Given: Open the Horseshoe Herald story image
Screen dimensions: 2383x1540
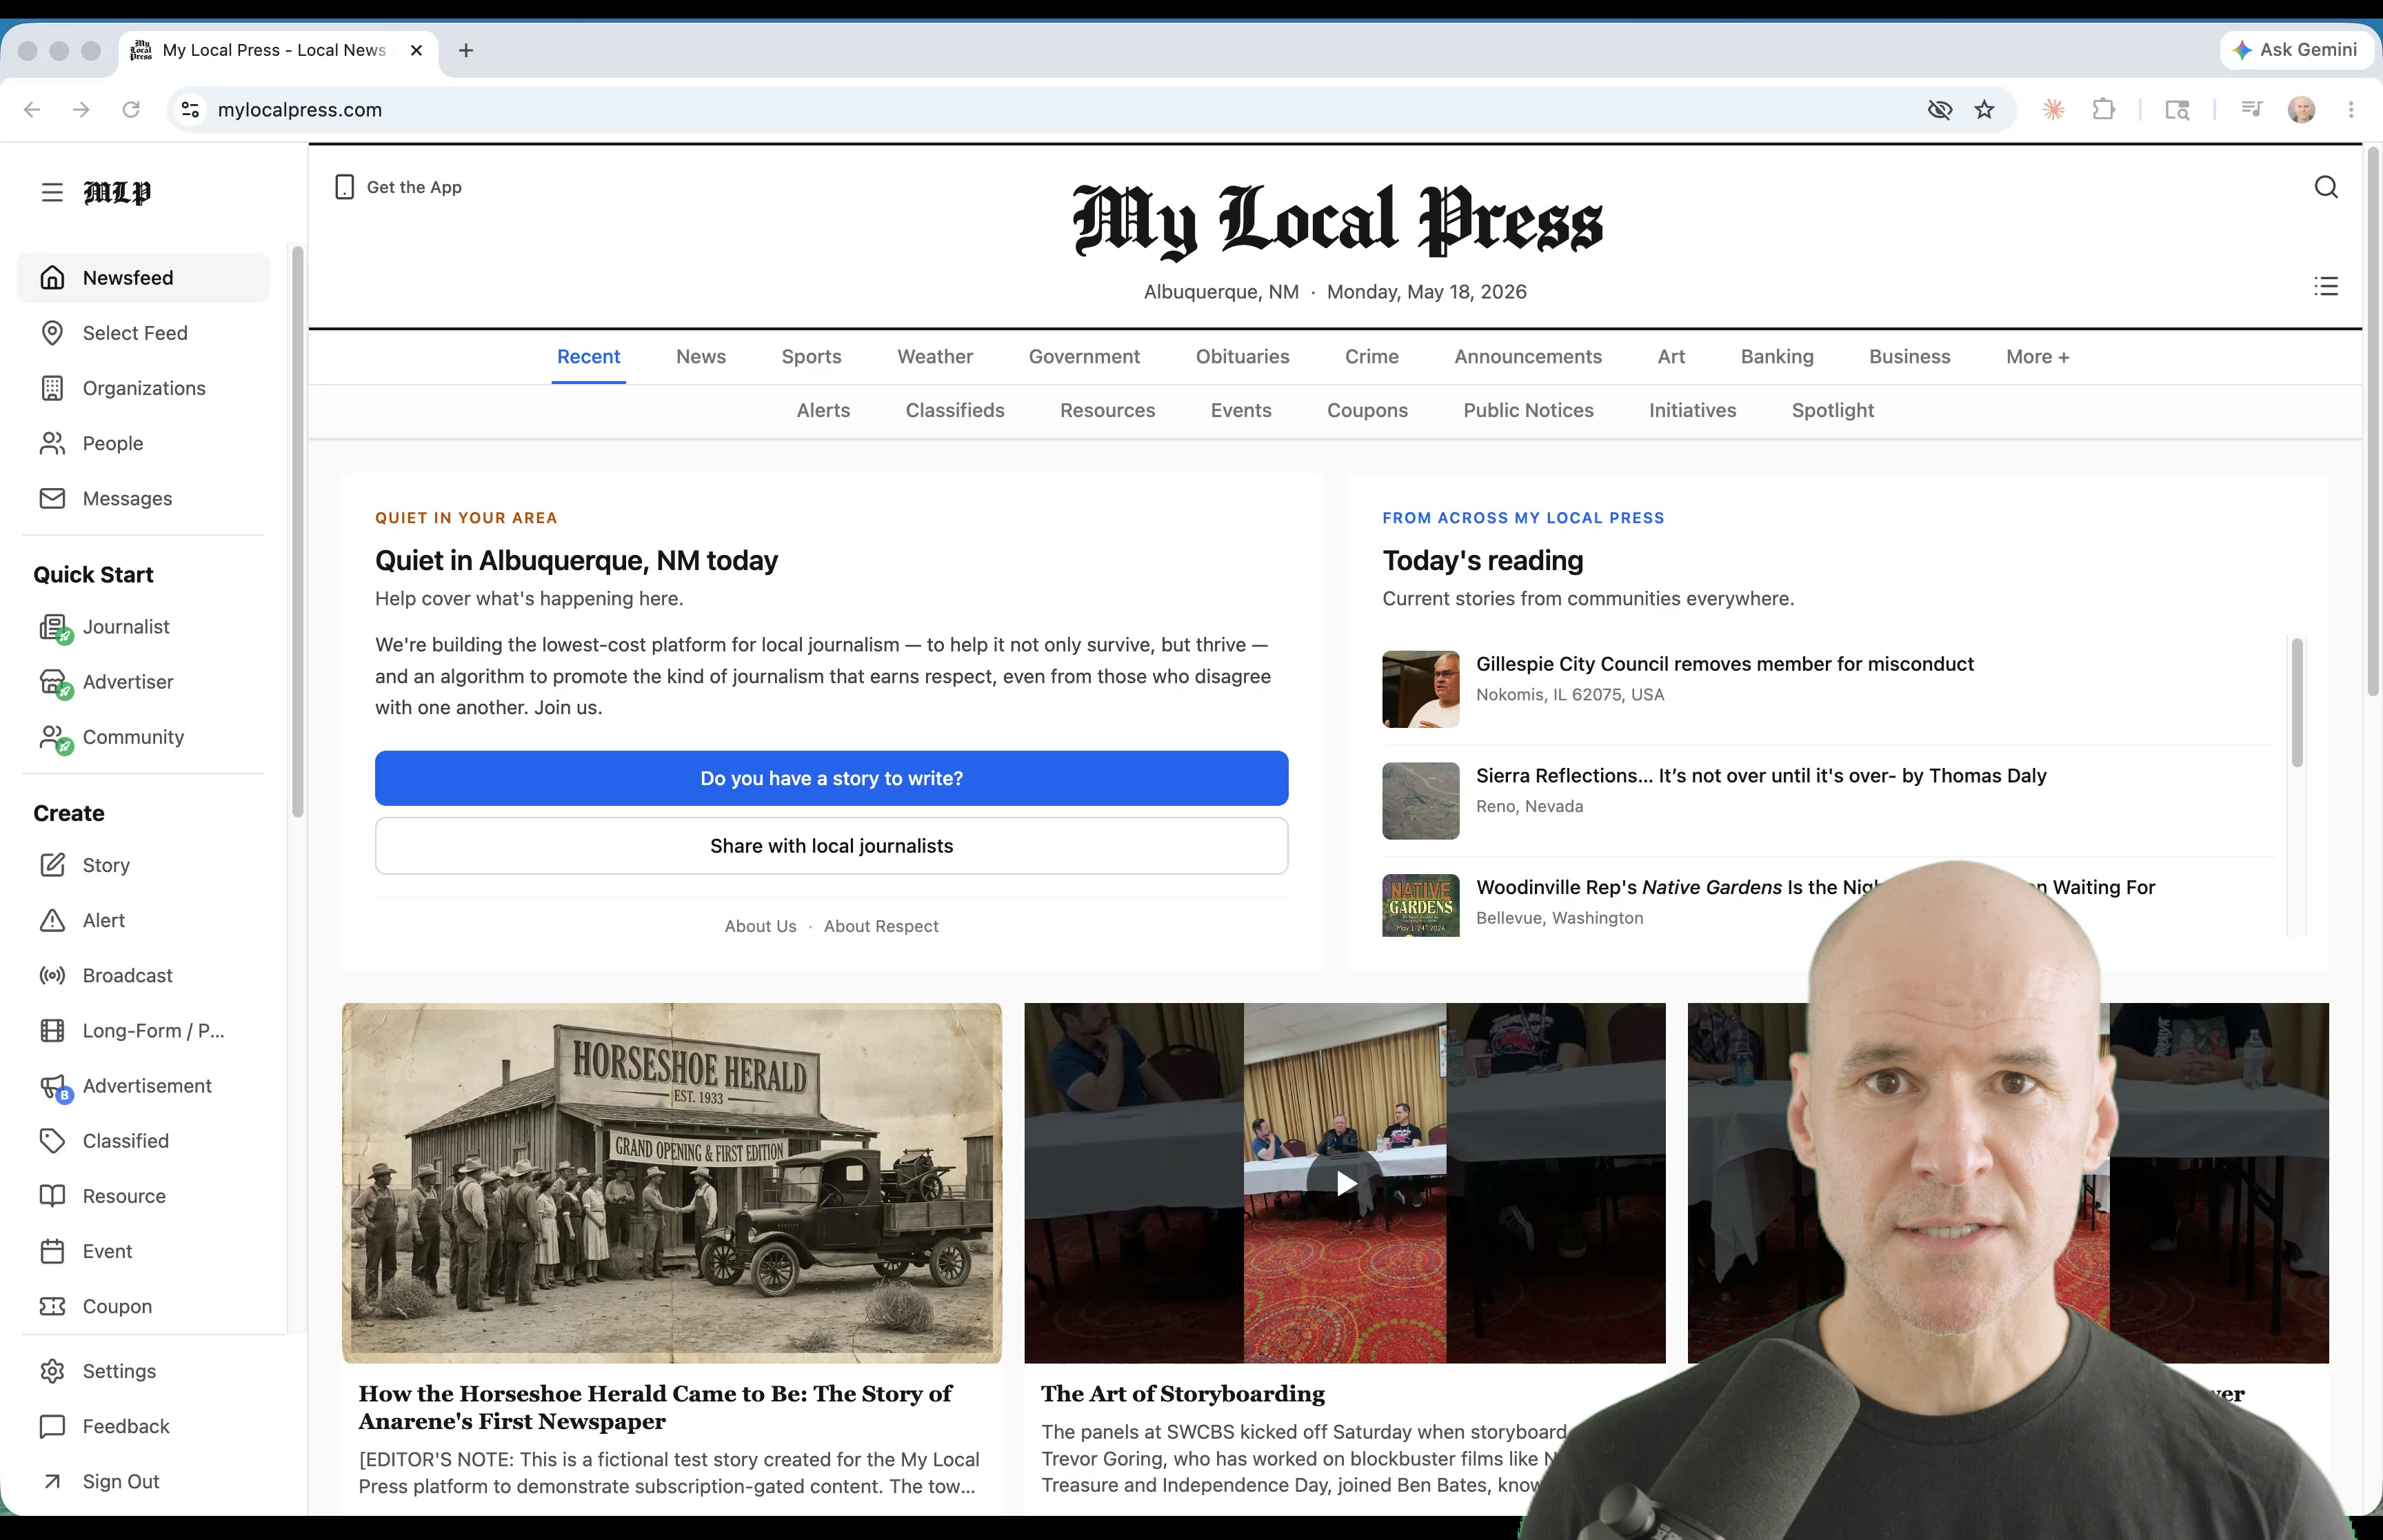Looking at the screenshot, I should 671,1183.
